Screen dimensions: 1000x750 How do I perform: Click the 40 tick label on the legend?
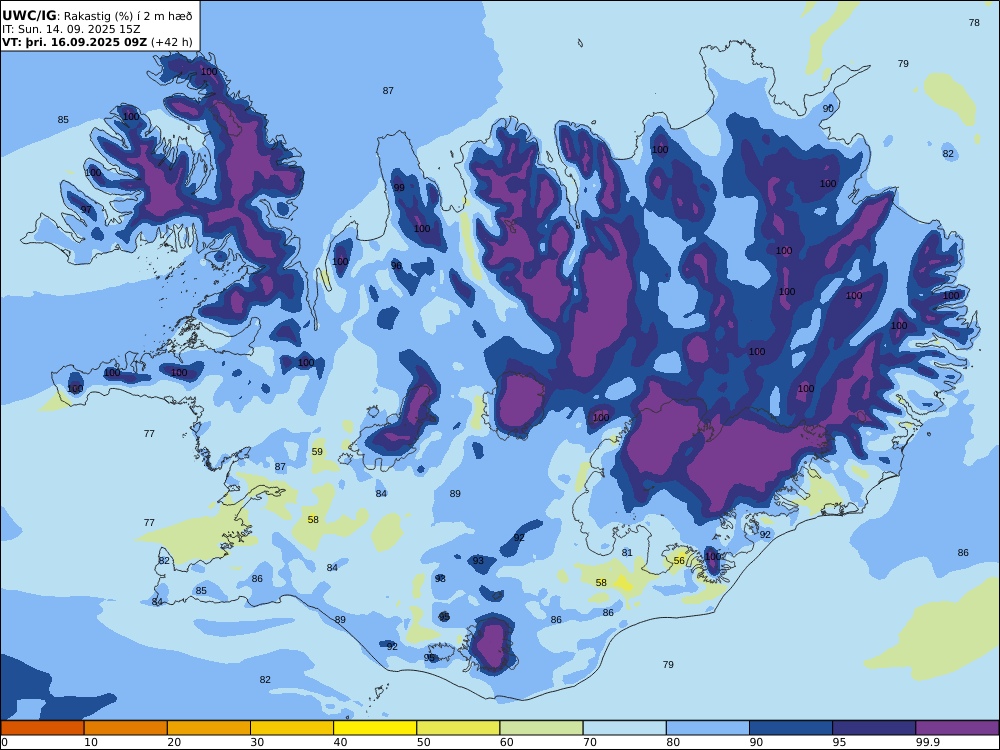tap(341, 742)
